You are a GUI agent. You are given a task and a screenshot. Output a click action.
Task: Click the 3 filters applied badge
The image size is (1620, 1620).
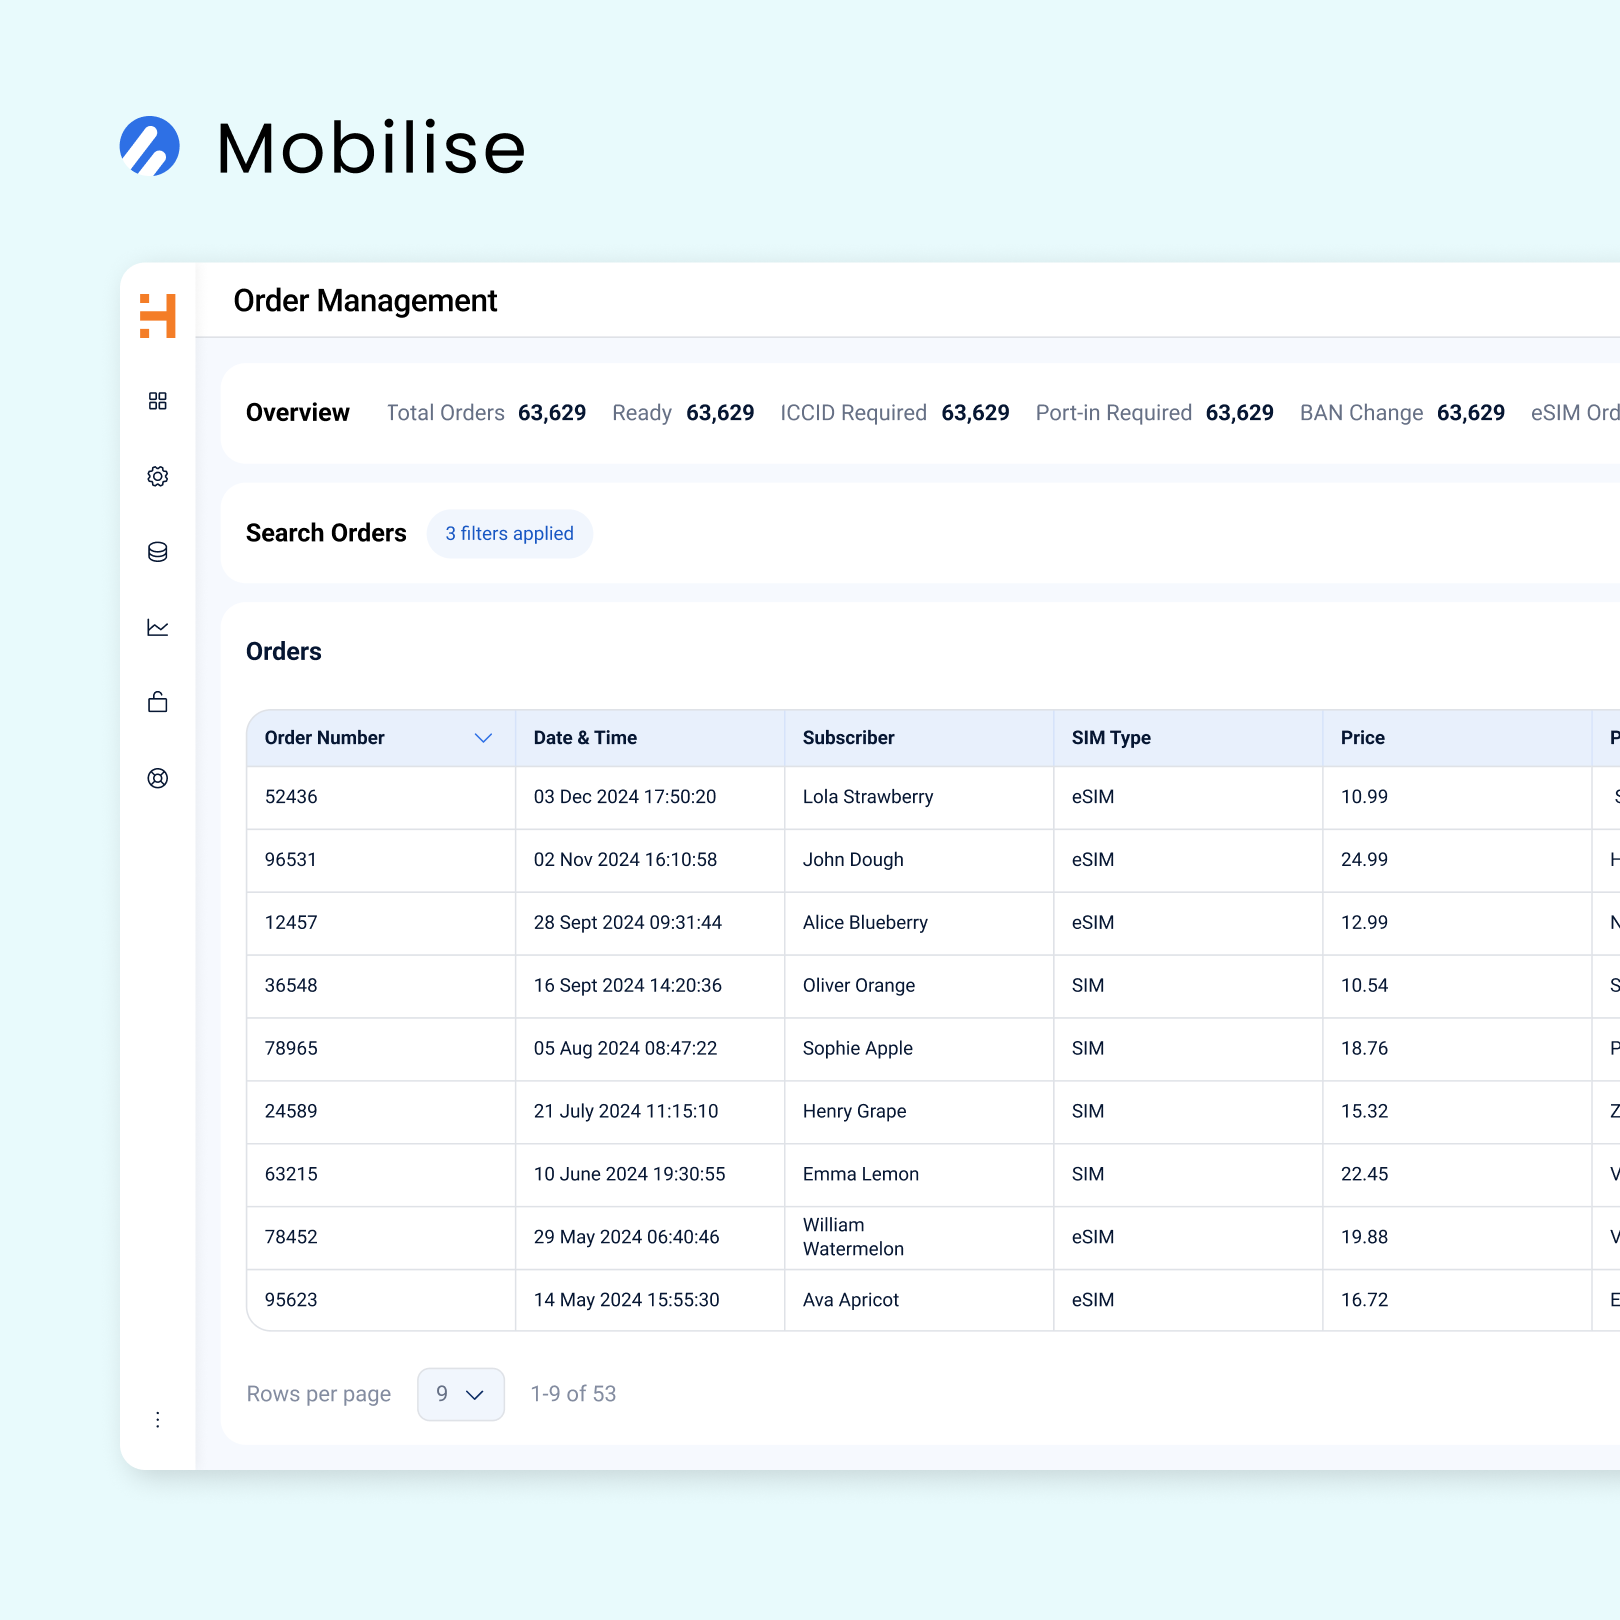point(509,534)
